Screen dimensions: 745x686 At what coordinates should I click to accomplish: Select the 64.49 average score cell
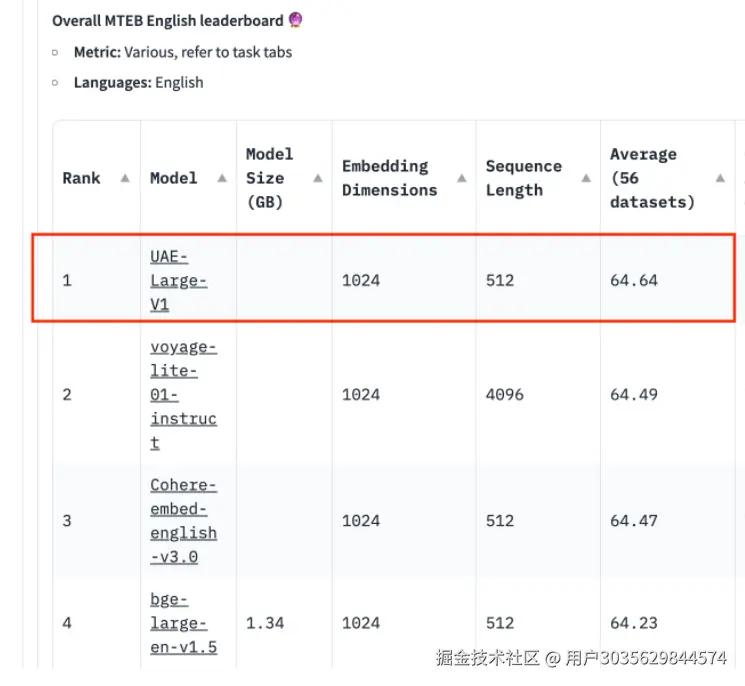(x=634, y=394)
